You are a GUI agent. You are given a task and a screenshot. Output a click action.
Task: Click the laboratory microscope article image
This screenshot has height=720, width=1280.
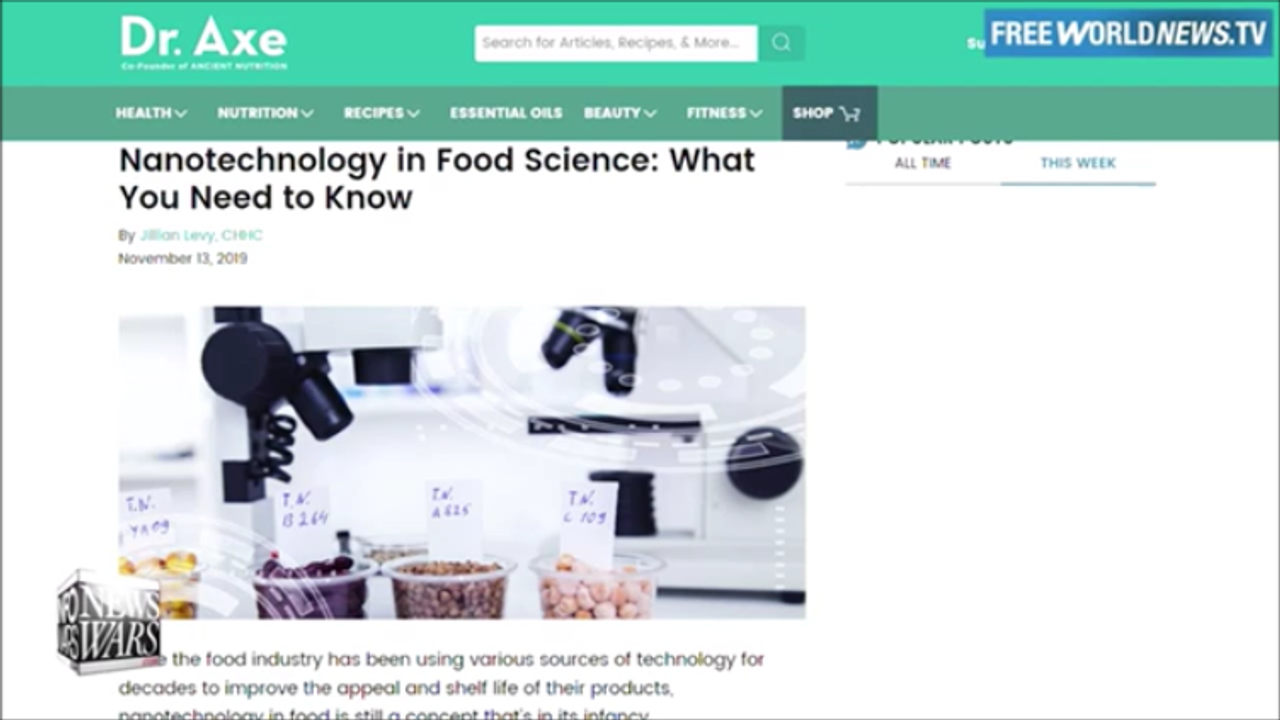[x=462, y=462]
